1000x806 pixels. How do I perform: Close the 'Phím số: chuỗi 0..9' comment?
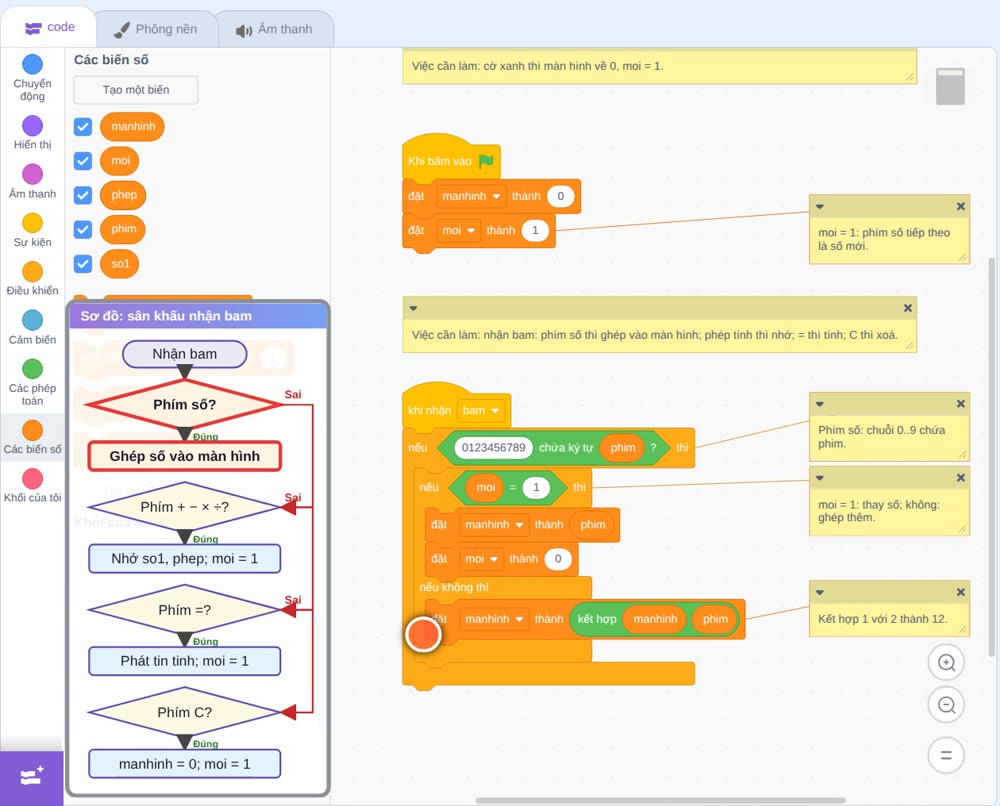(x=960, y=404)
